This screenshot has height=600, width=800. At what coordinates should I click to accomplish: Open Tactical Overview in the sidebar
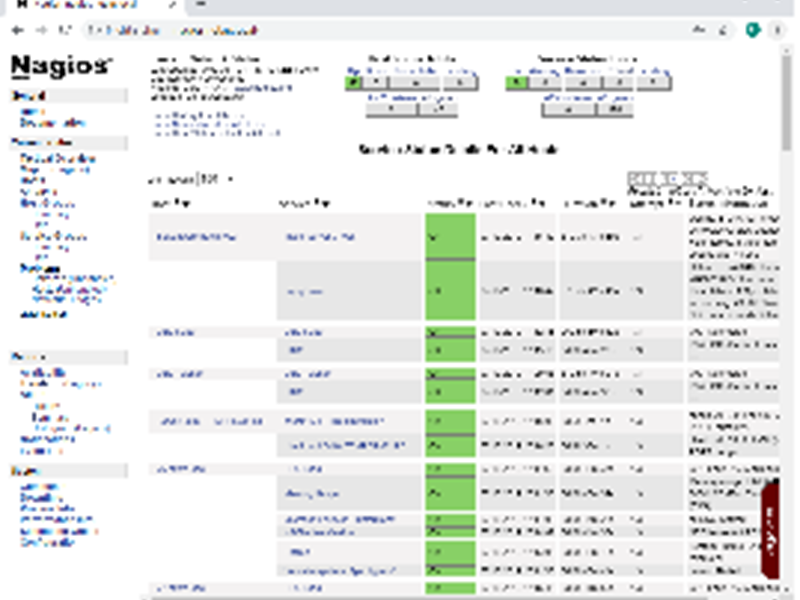[58, 159]
